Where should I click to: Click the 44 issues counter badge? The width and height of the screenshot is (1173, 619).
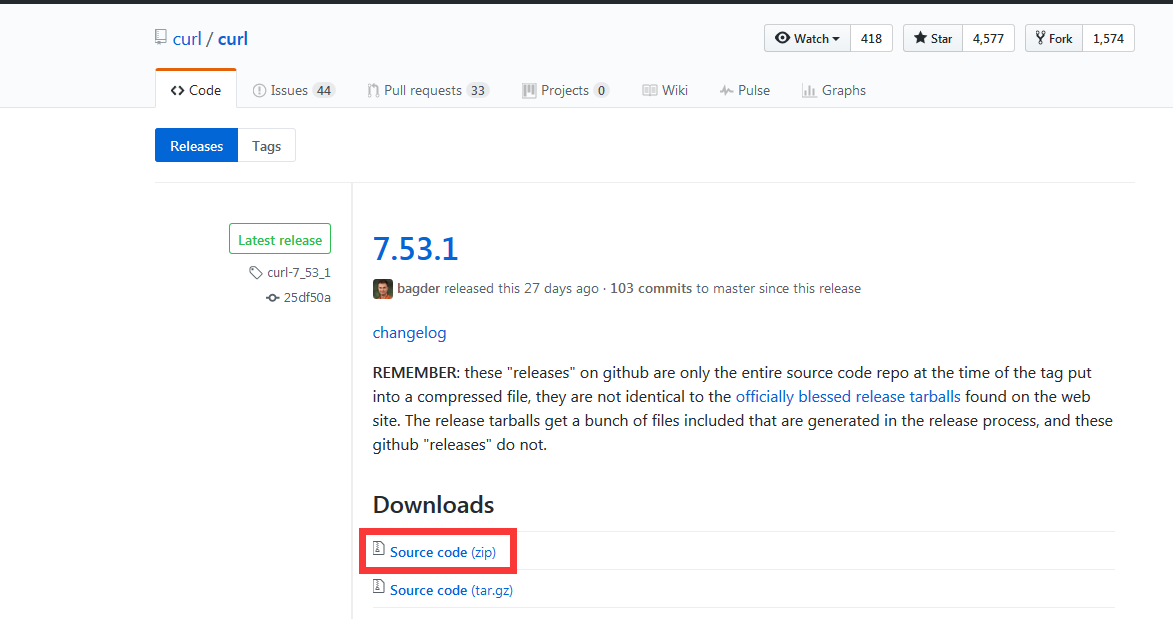[324, 91]
